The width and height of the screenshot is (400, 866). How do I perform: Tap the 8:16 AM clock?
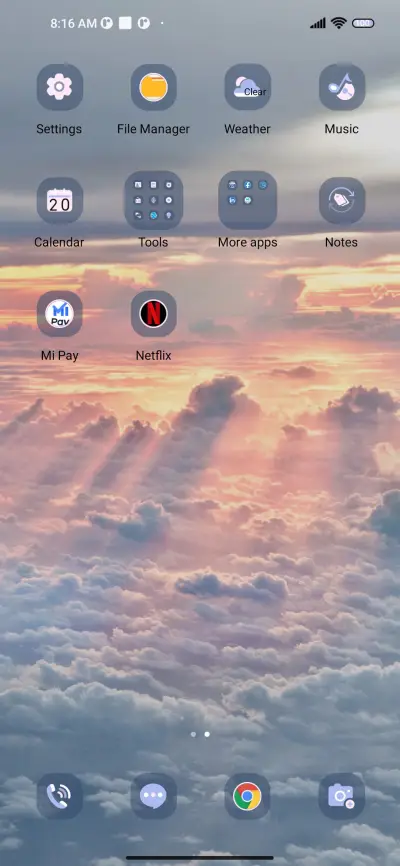pyautogui.click(x=73, y=23)
